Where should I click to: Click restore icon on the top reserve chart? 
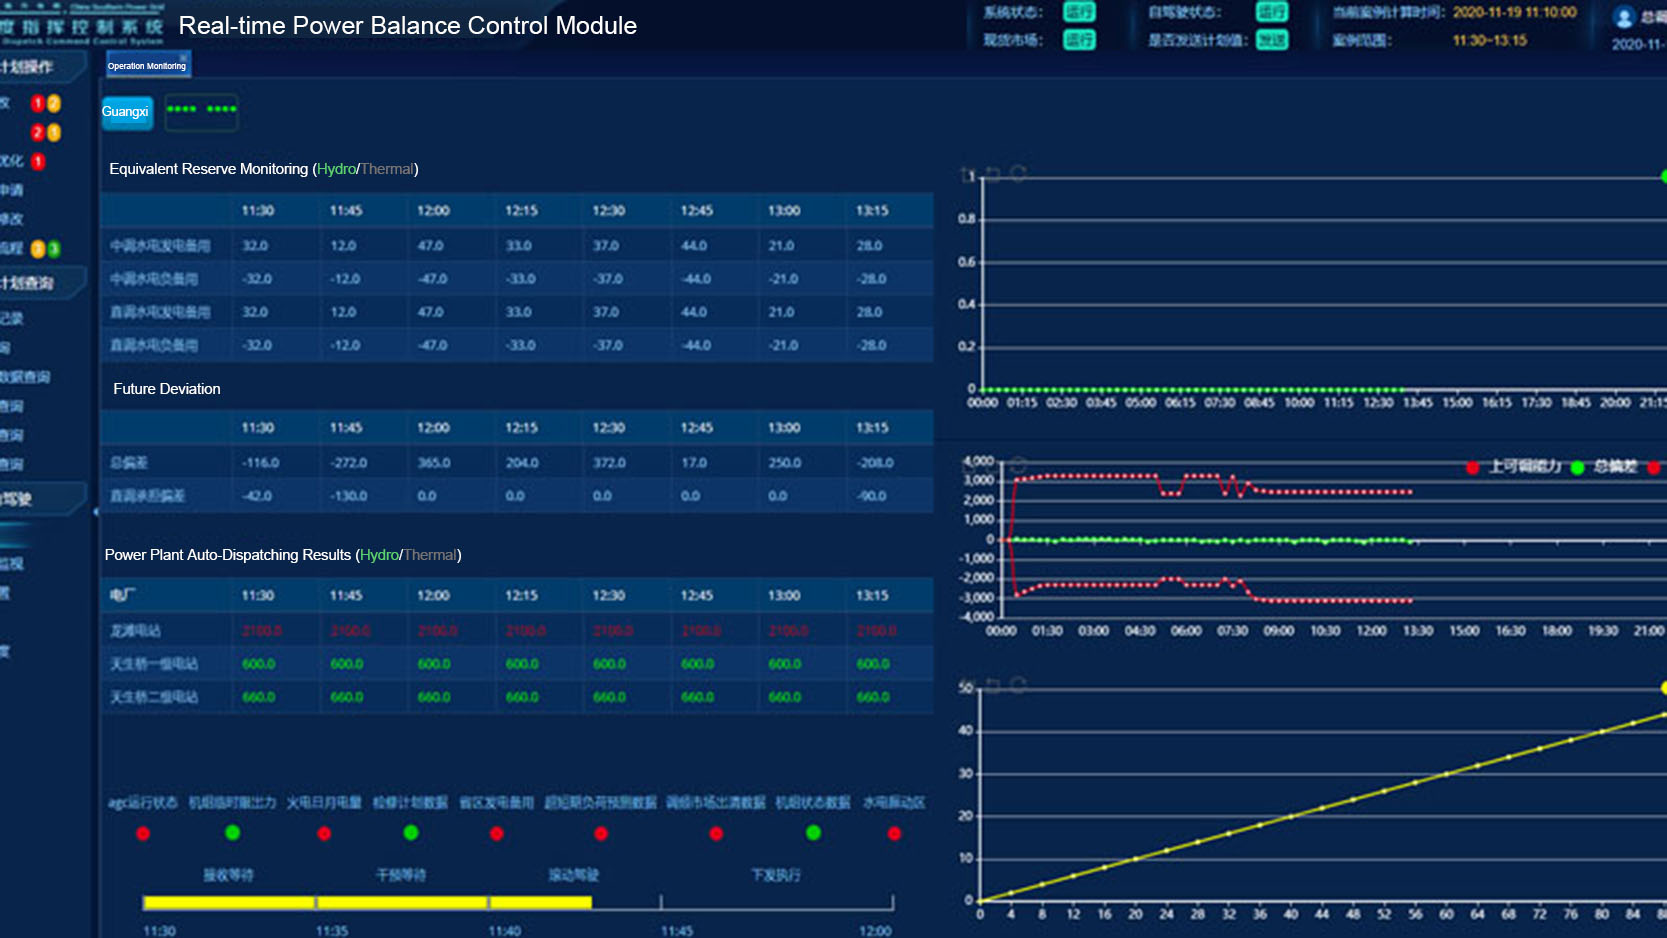(1018, 174)
